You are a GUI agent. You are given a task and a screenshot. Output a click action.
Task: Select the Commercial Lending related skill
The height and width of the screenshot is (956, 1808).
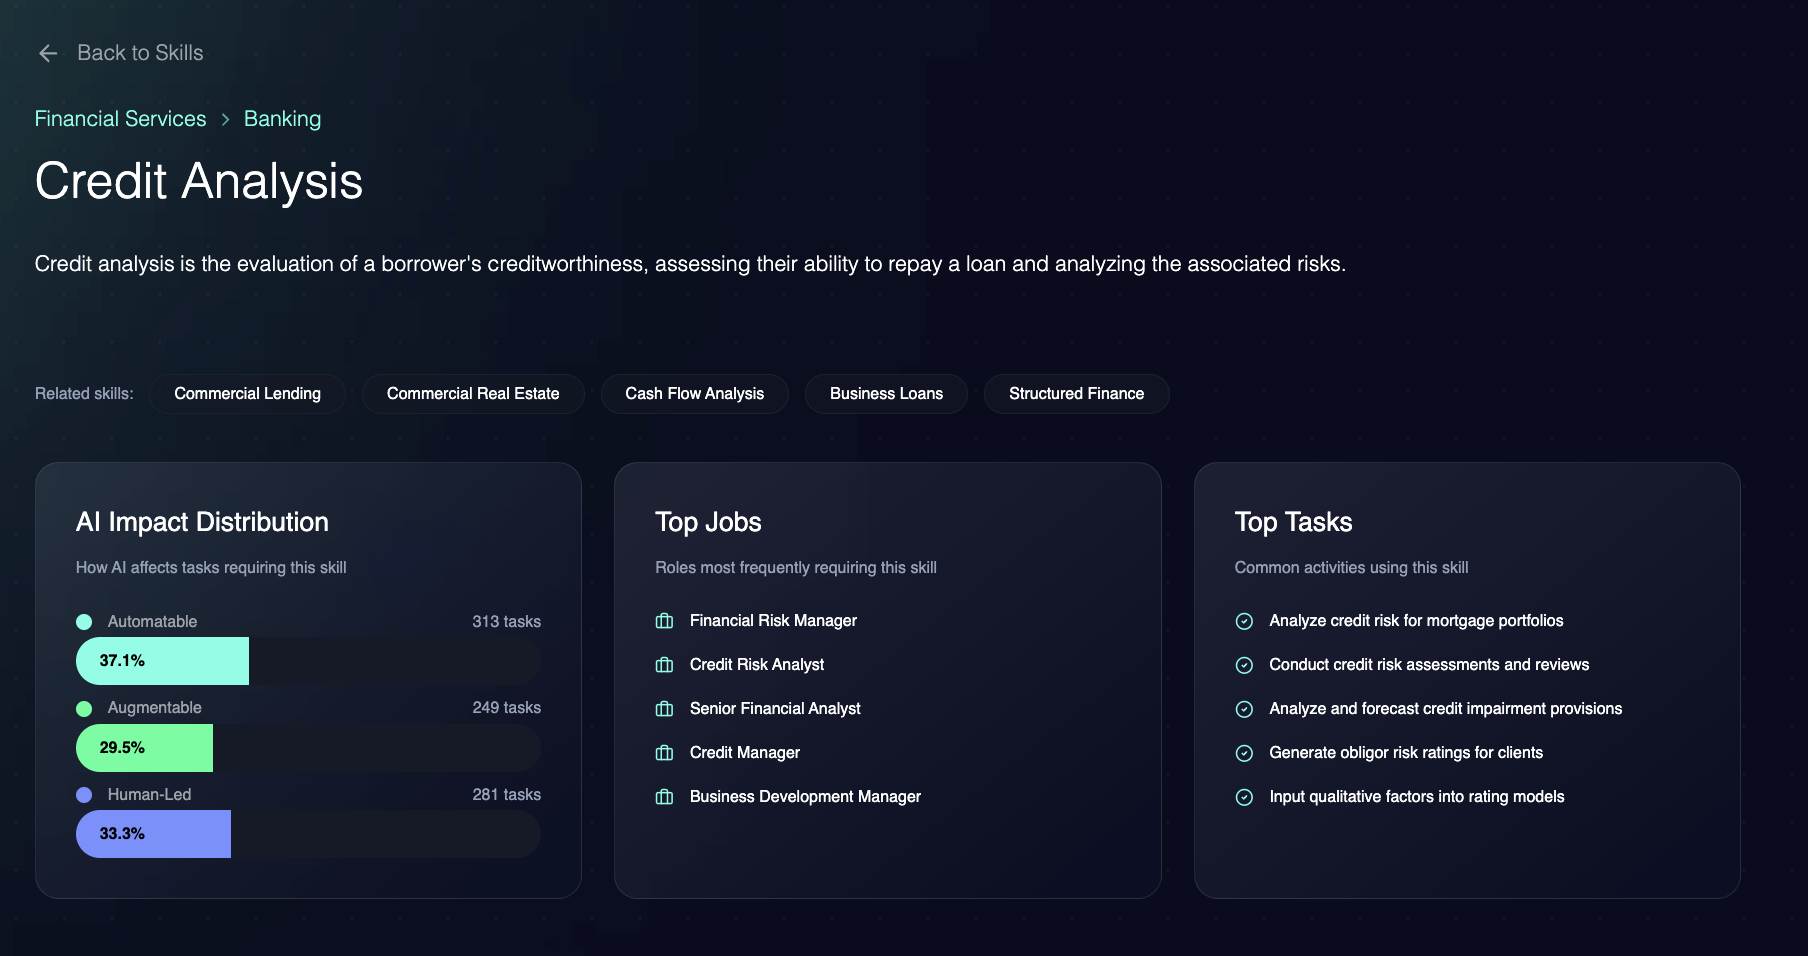(248, 394)
